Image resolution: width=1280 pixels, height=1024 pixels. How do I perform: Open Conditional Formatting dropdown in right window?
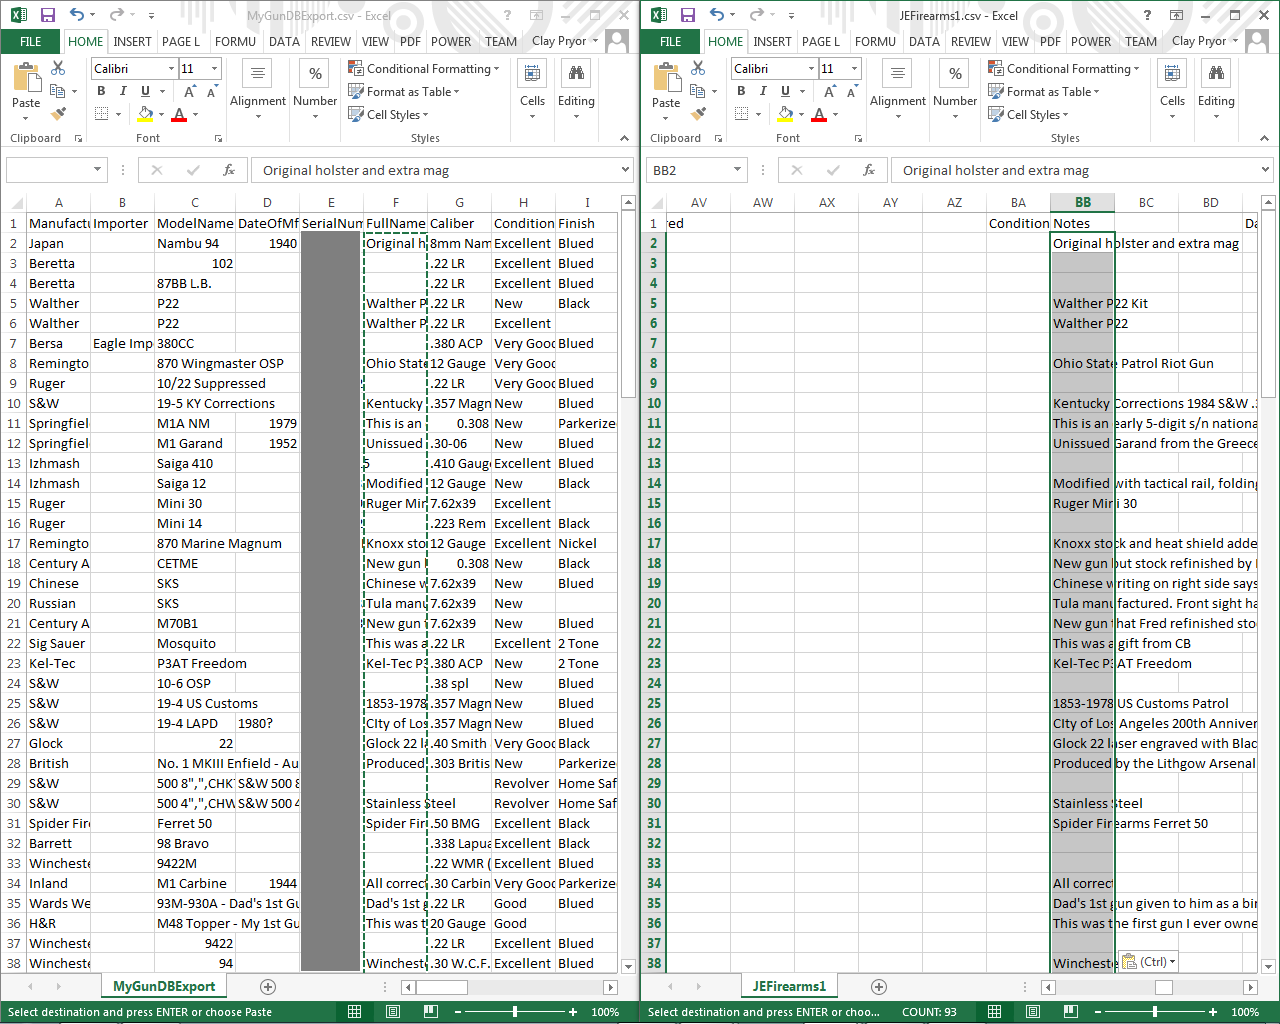[x=1064, y=68]
